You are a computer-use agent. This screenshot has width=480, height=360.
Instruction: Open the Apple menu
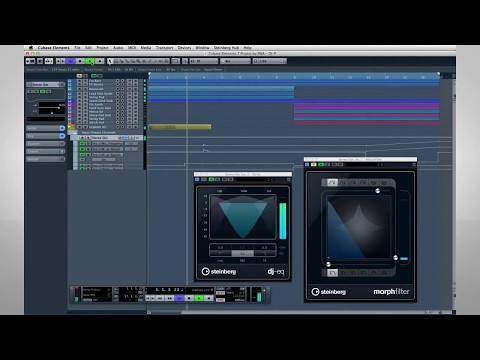[x=31, y=48]
